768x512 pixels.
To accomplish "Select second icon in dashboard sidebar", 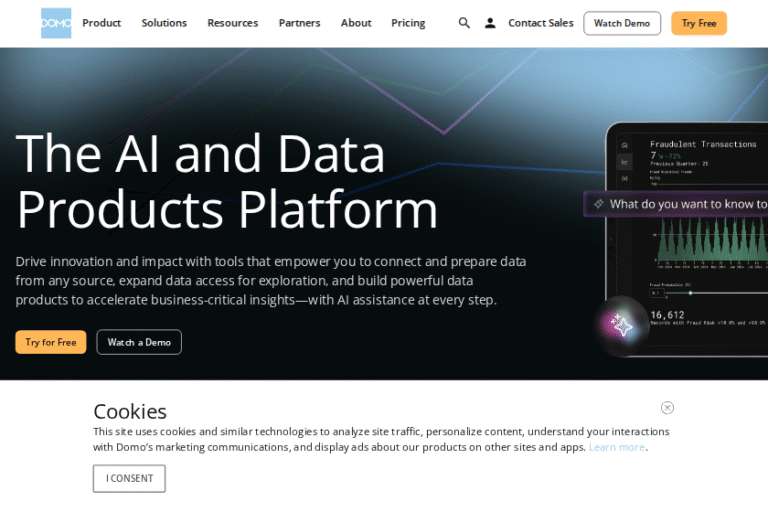I will point(625,161).
